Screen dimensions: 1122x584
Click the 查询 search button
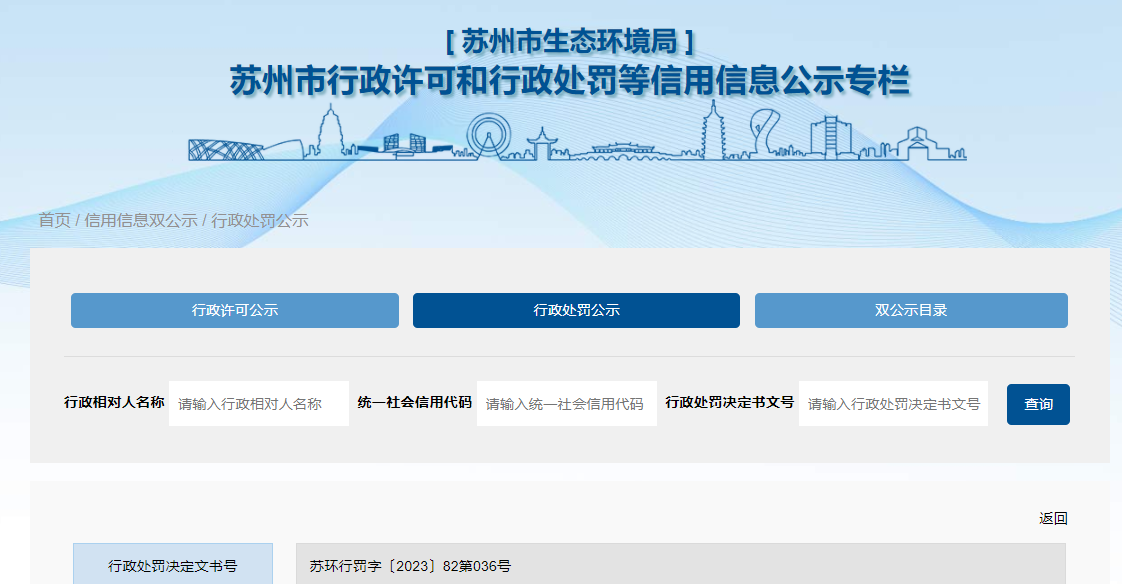(x=1038, y=404)
